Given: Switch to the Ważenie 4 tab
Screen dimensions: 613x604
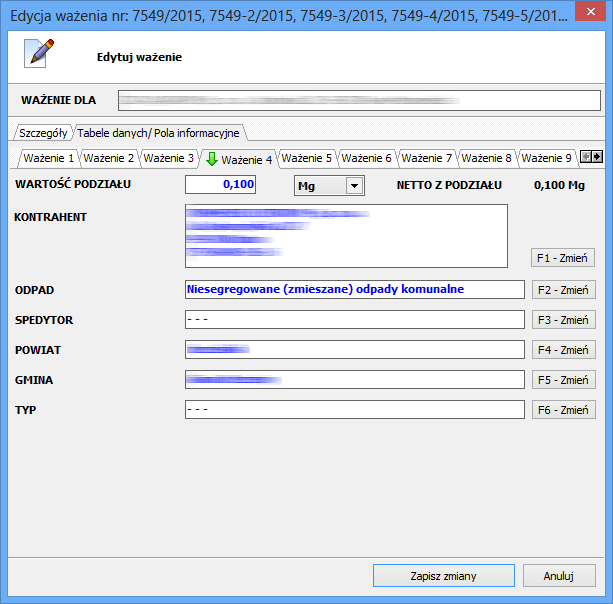Looking at the screenshot, I should coord(237,159).
